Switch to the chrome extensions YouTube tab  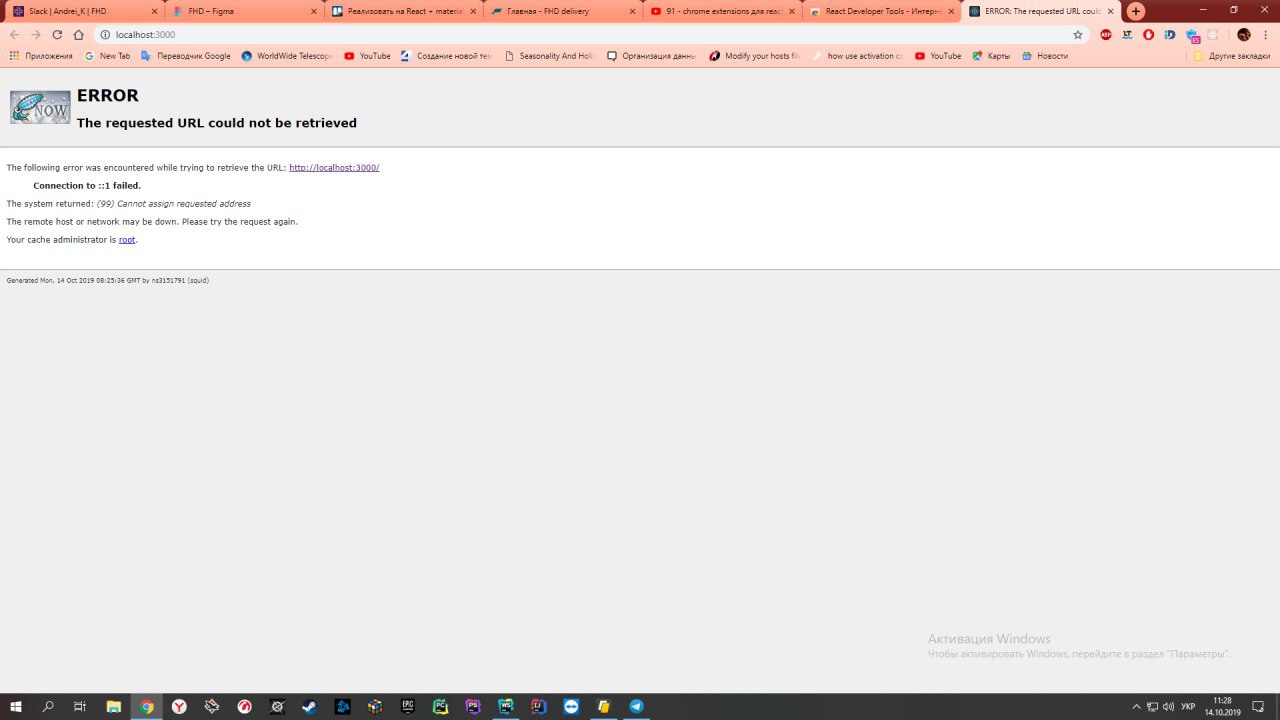point(723,11)
